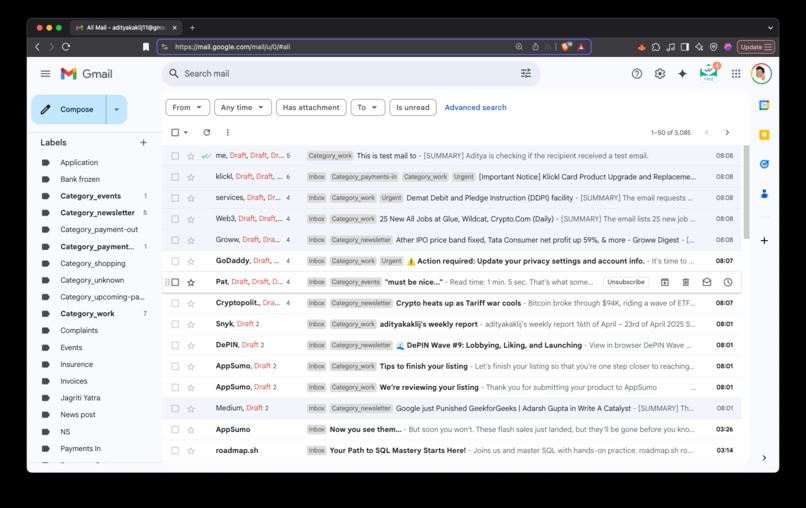
Task: Open Advanced search link
Action: pos(475,107)
